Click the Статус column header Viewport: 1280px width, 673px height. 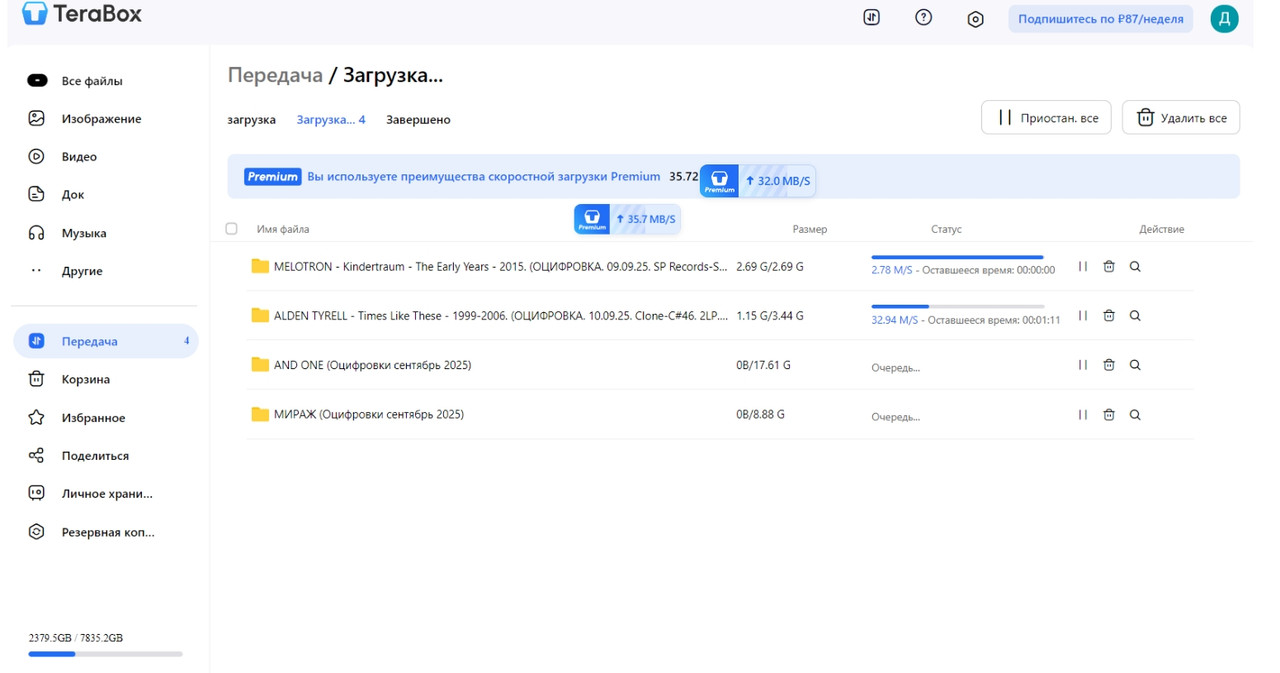pyautogui.click(x=946, y=229)
